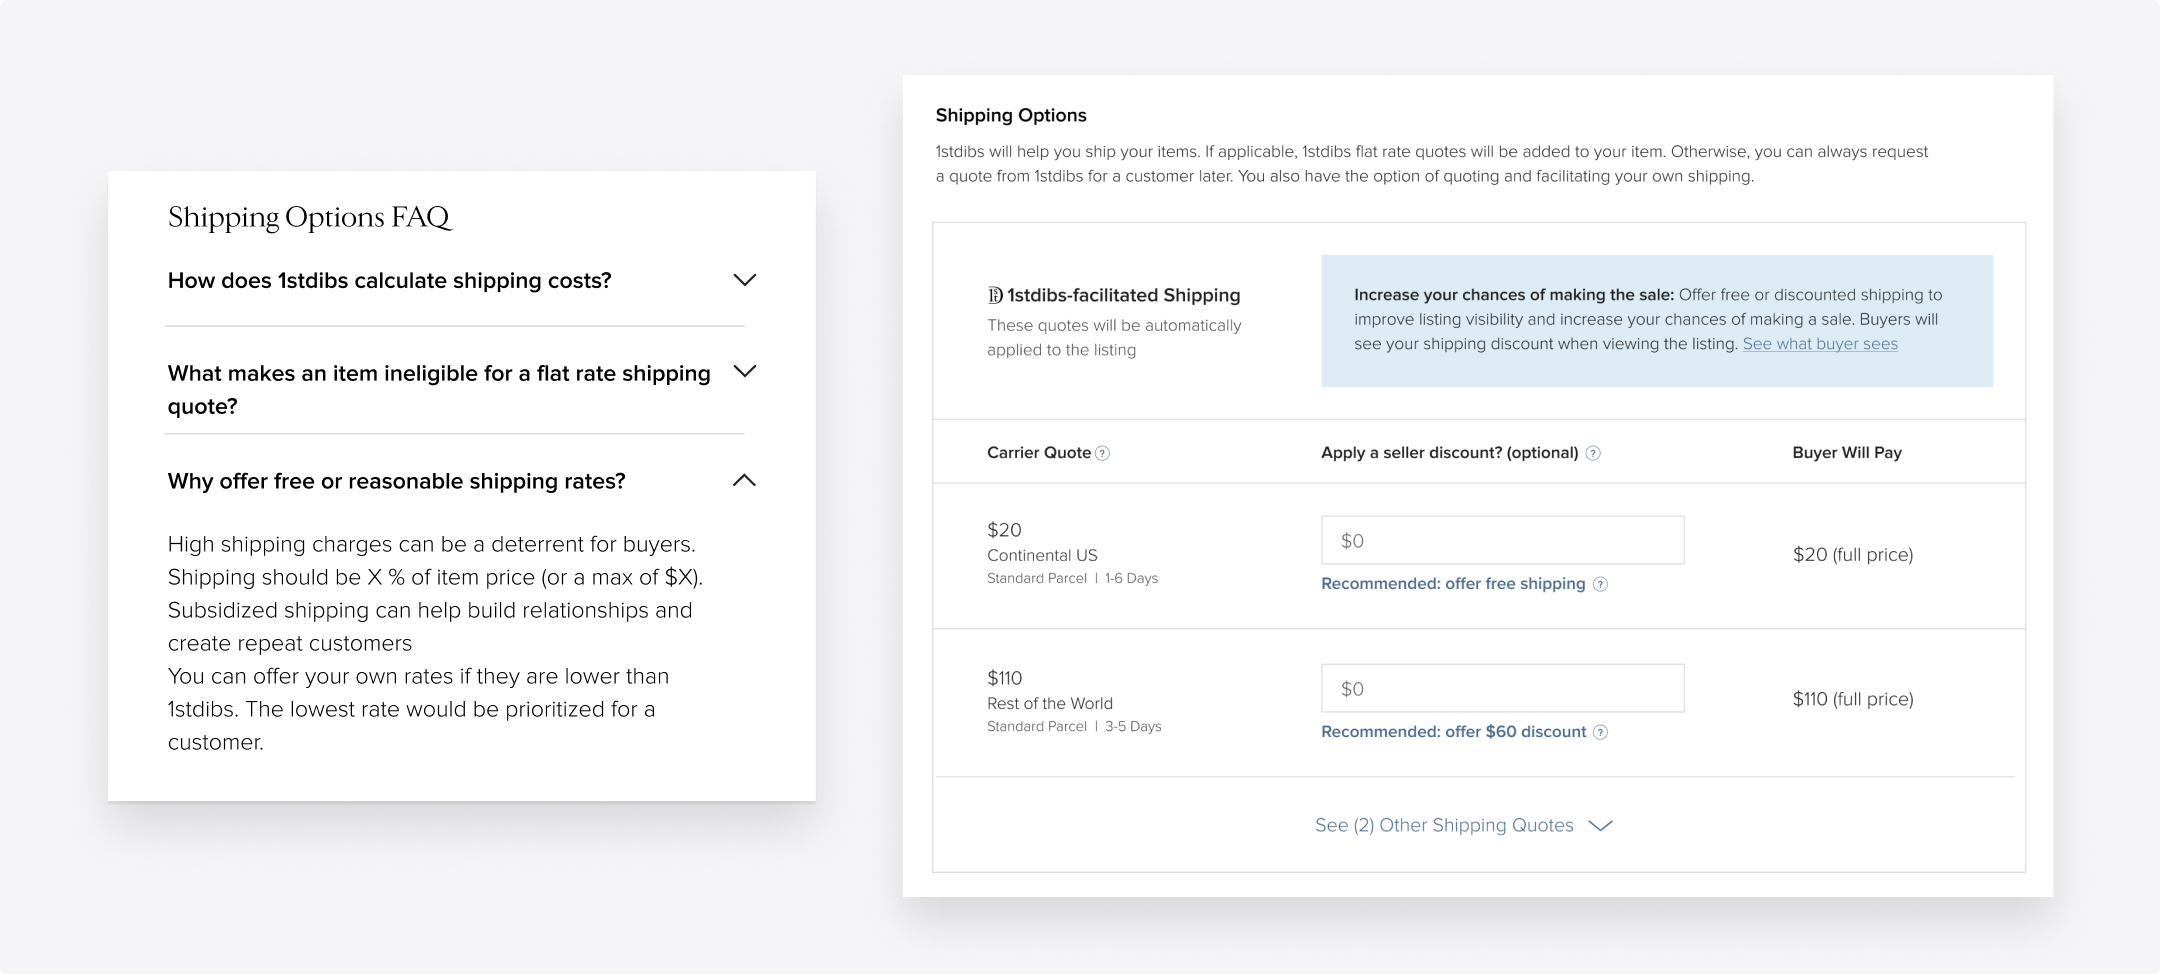Image resolution: width=2160 pixels, height=974 pixels.
Task: Click 'Standard Parcel | 3-5 Days' text
Action: point(1074,726)
